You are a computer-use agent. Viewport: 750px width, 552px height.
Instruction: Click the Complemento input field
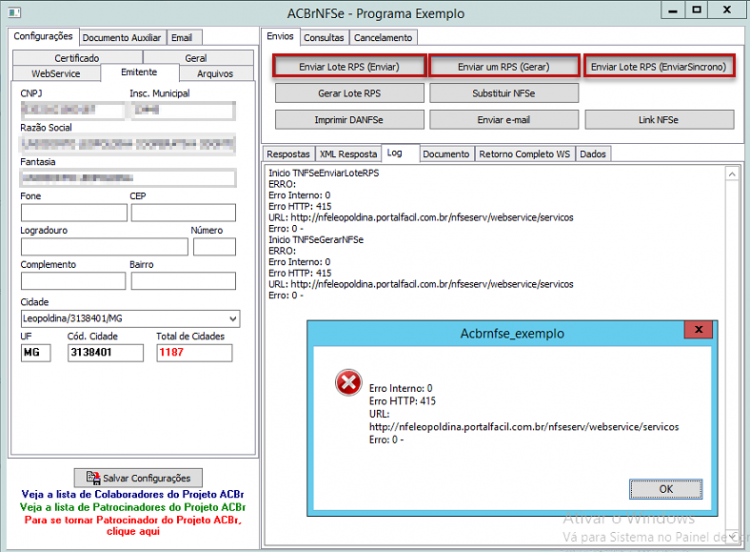coord(73,281)
